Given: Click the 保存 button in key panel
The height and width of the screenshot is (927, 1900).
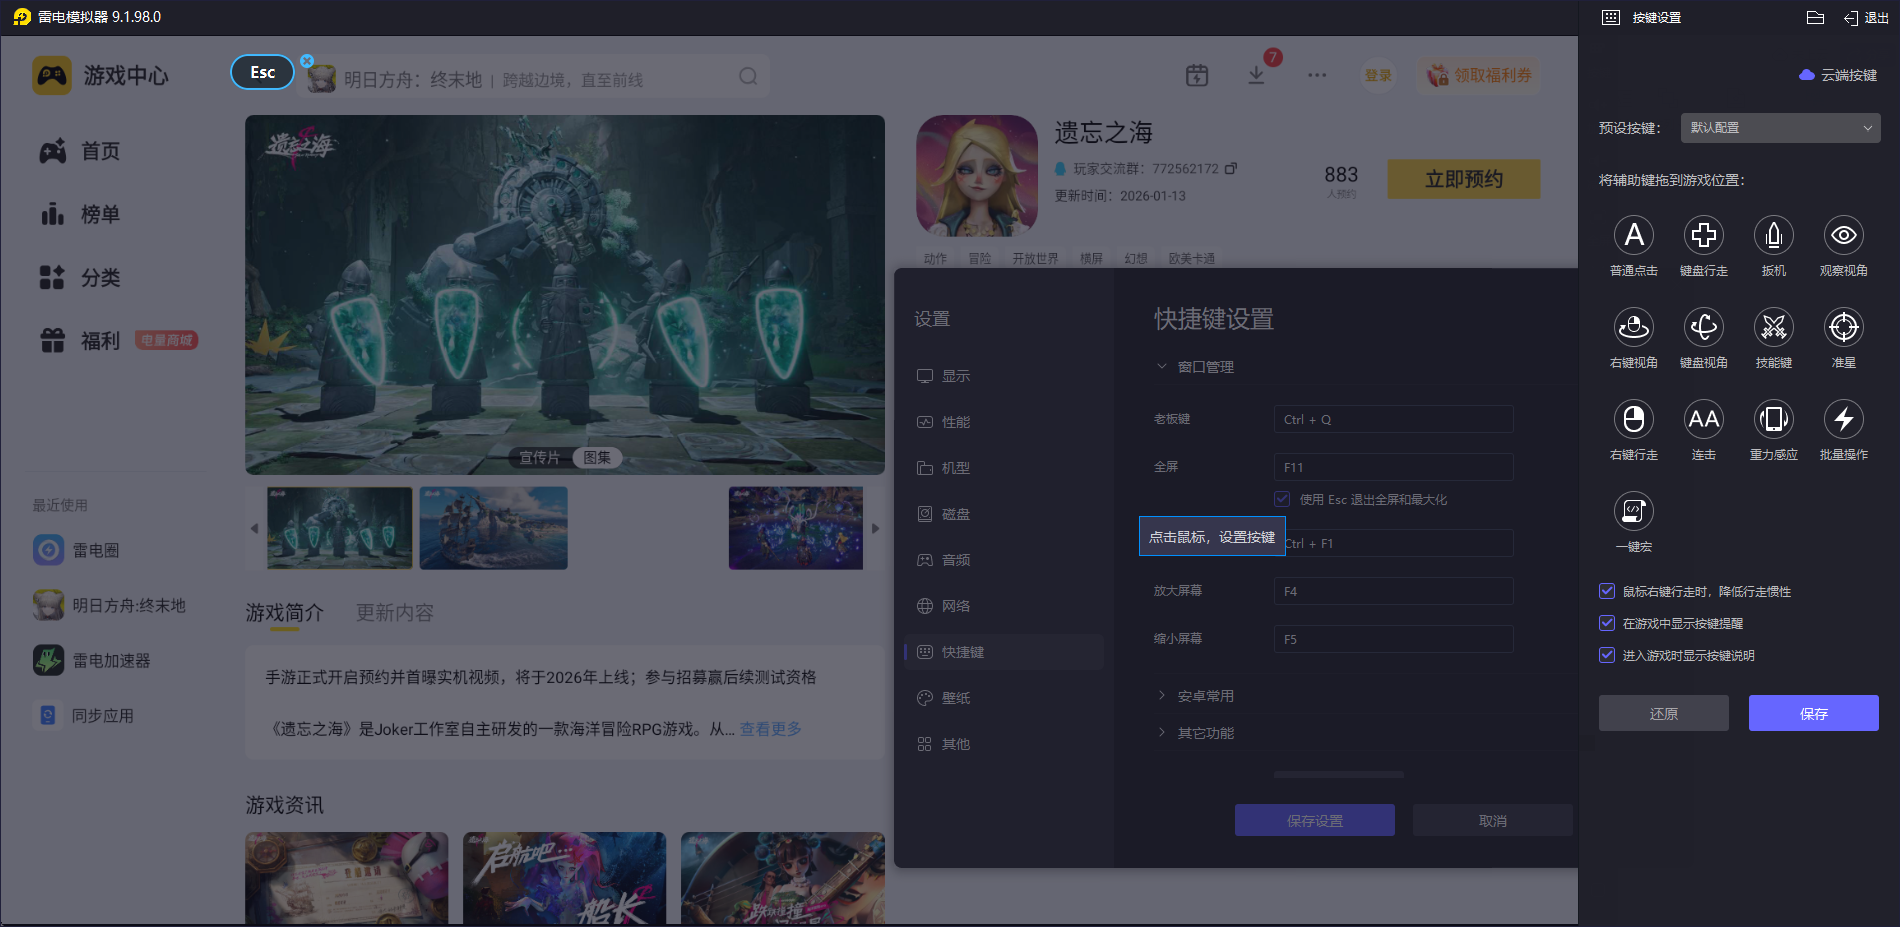Looking at the screenshot, I should pyautogui.click(x=1813, y=713).
